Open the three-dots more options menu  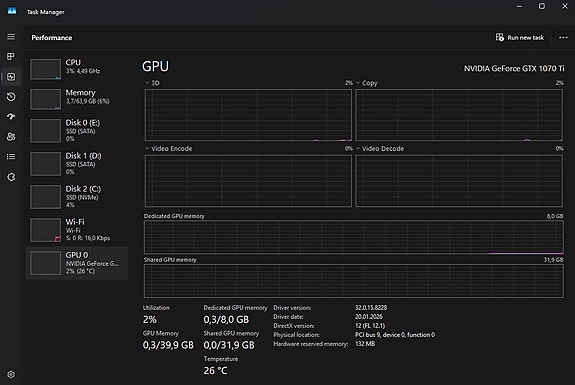coord(563,37)
